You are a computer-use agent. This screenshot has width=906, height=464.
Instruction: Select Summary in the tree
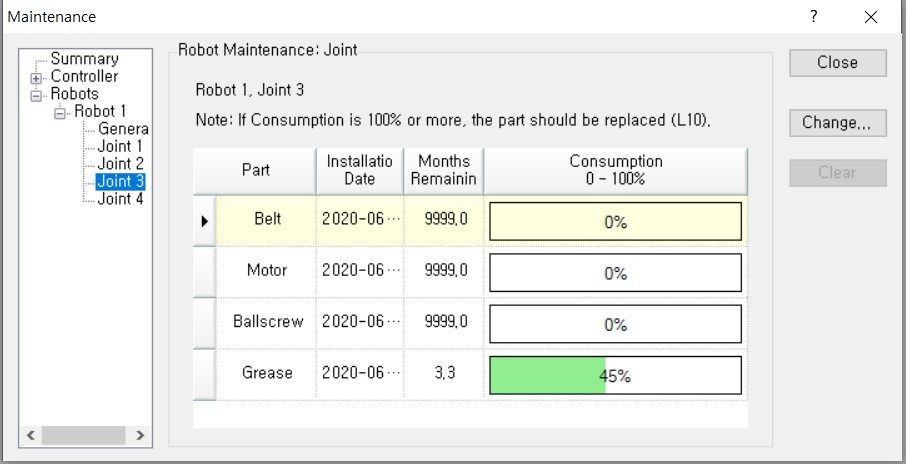click(x=84, y=59)
